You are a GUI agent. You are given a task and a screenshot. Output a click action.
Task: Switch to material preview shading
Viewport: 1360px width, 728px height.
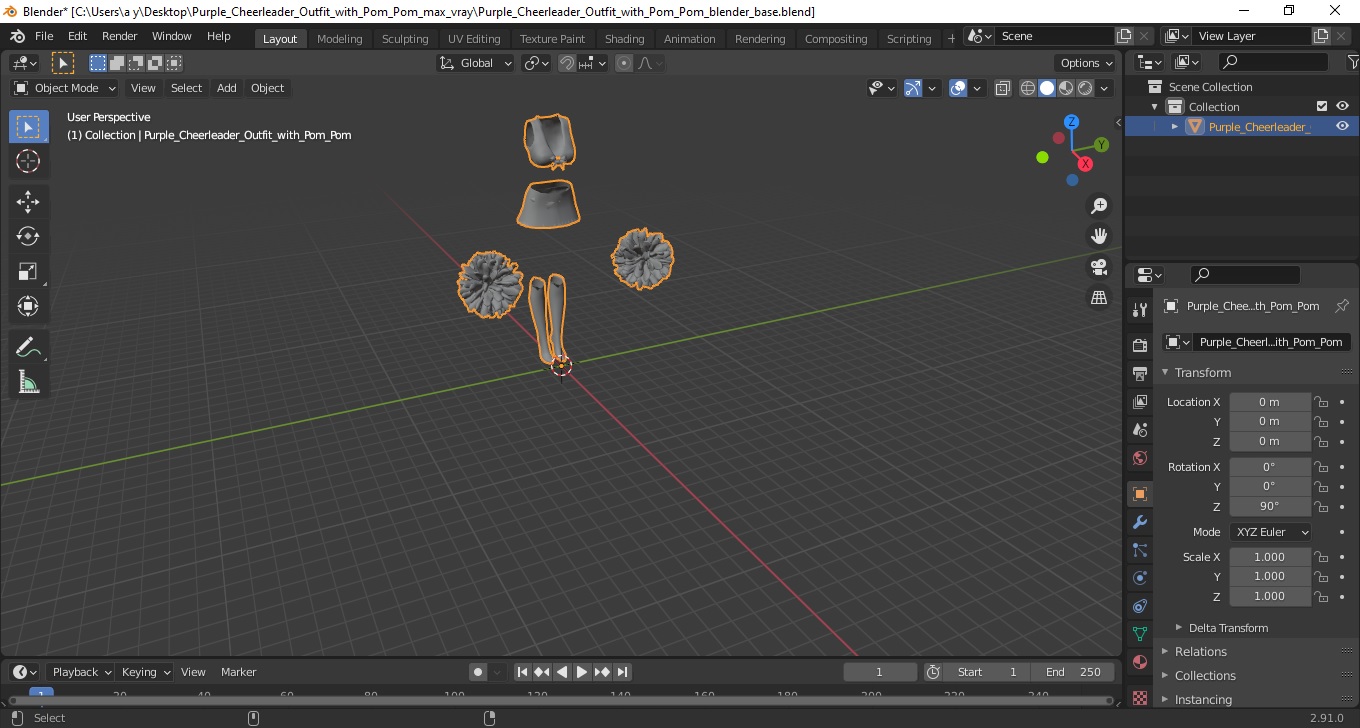(x=1066, y=88)
